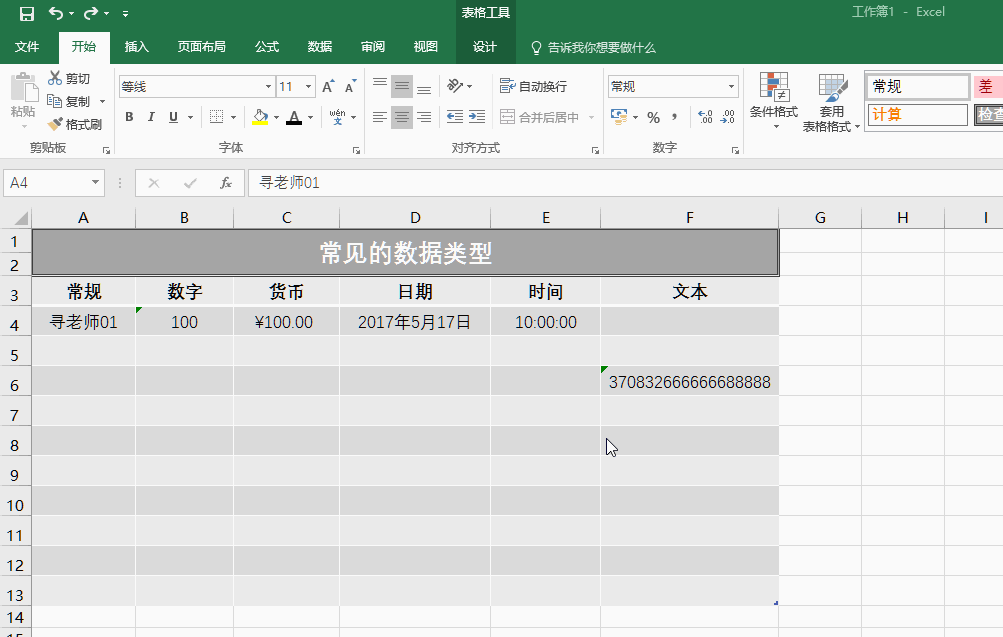Screen dimensions: 1003x637
Task: Decrease indent level
Action: [455, 117]
